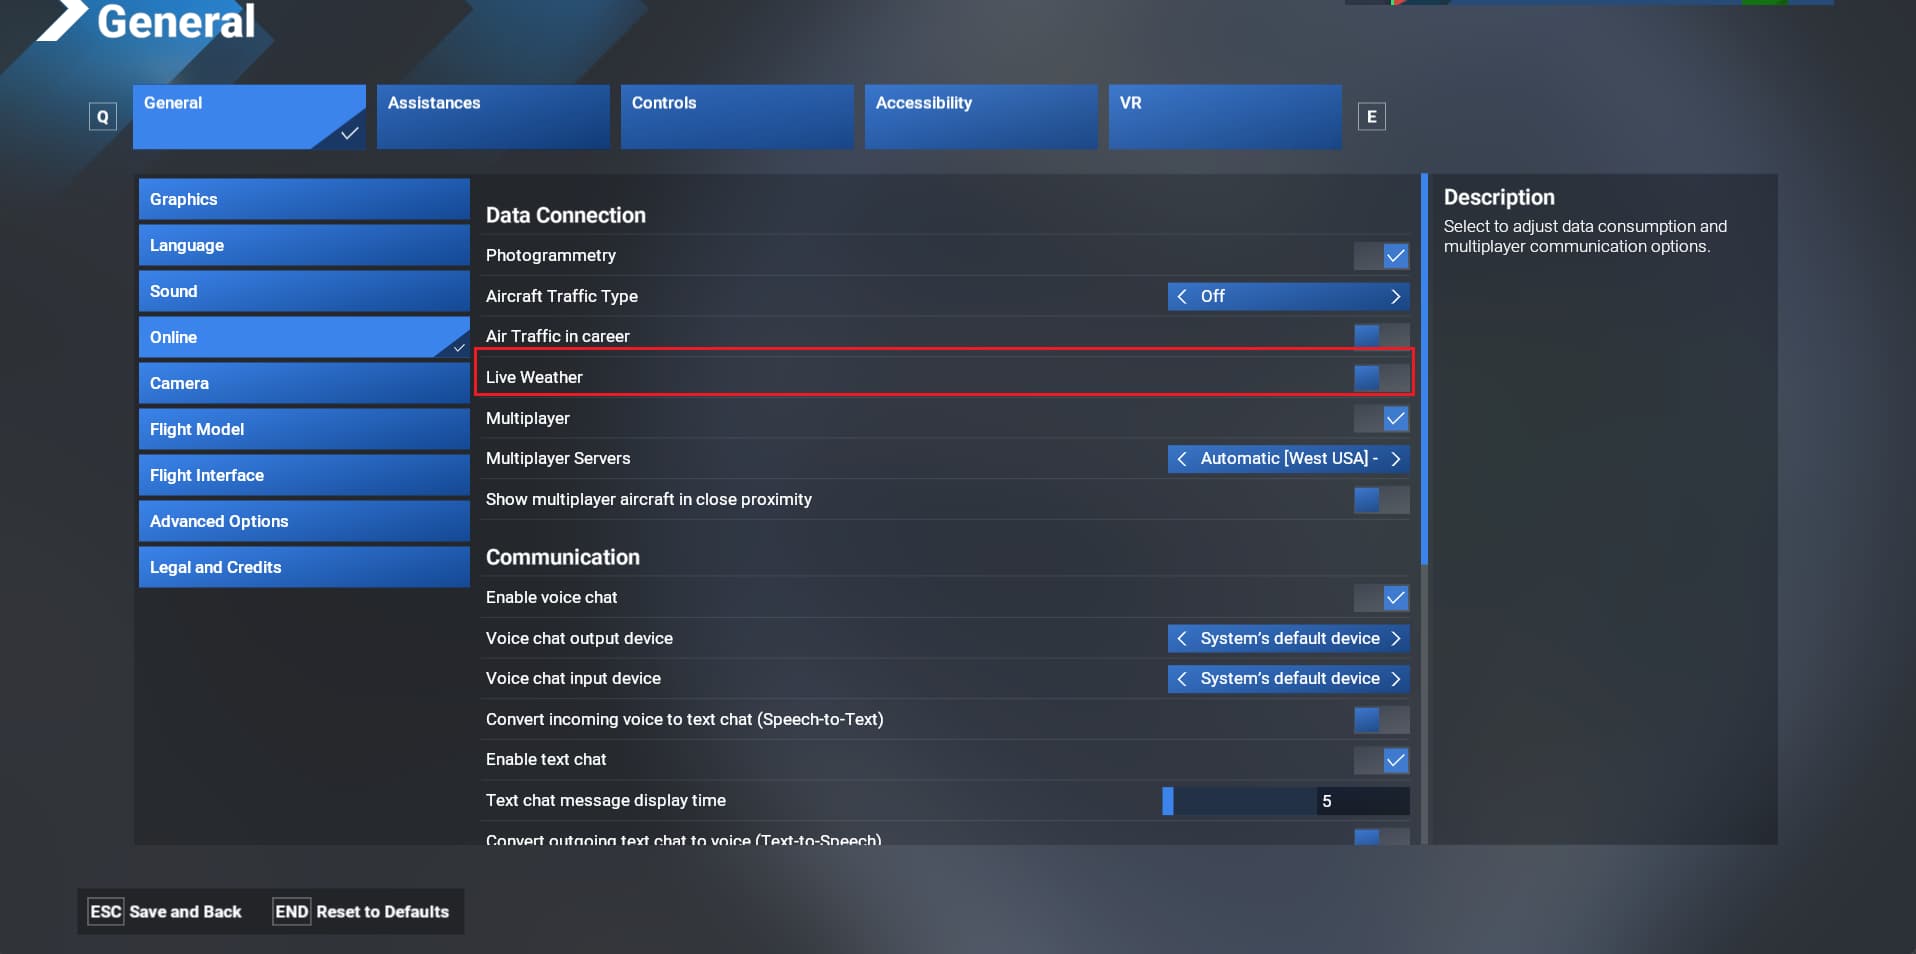Switch to the Controls tab
1916x954 pixels.
click(737, 117)
